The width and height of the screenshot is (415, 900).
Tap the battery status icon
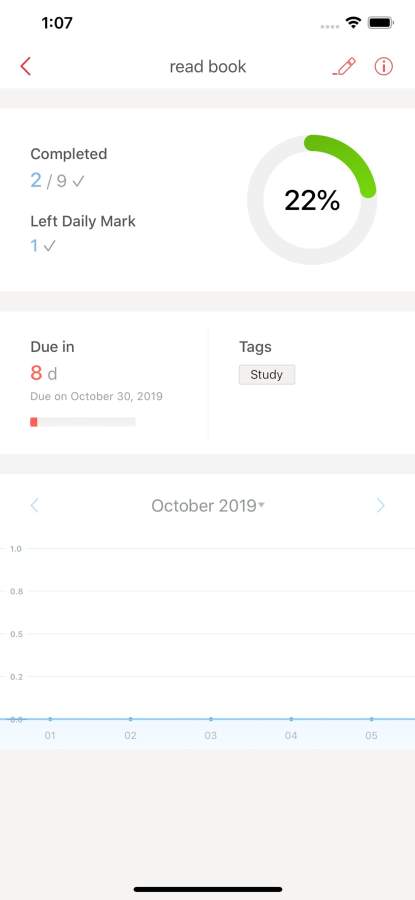(x=380, y=23)
